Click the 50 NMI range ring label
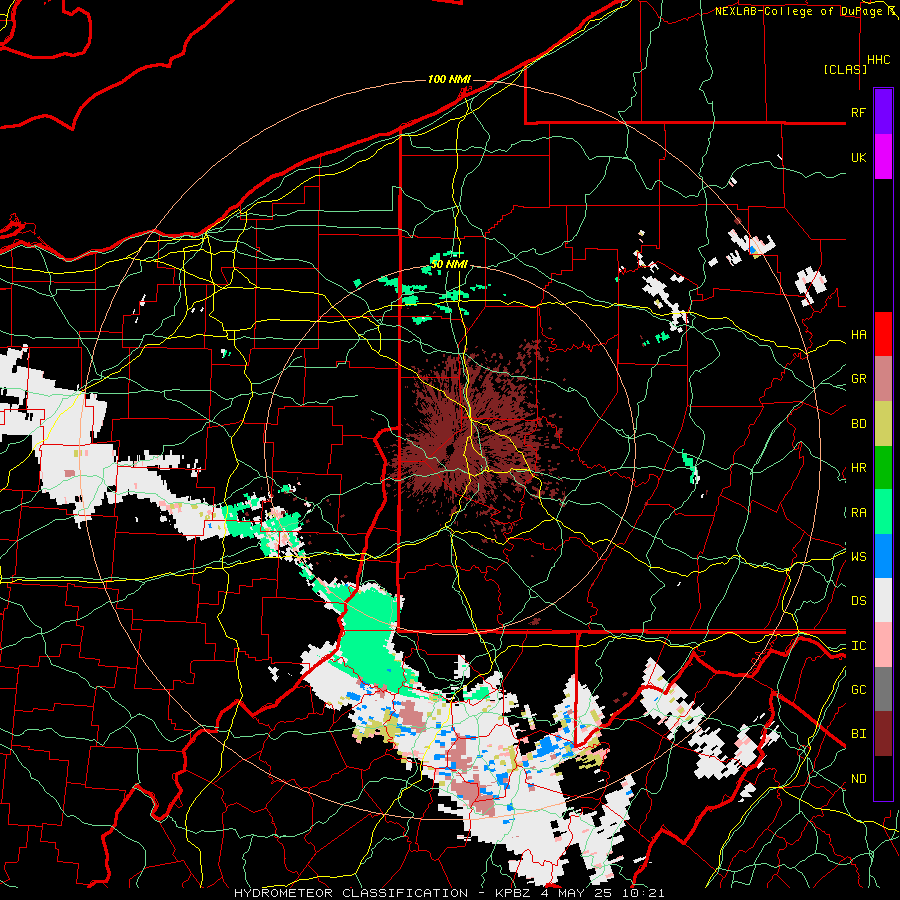The width and height of the screenshot is (900, 900). coord(449,265)
